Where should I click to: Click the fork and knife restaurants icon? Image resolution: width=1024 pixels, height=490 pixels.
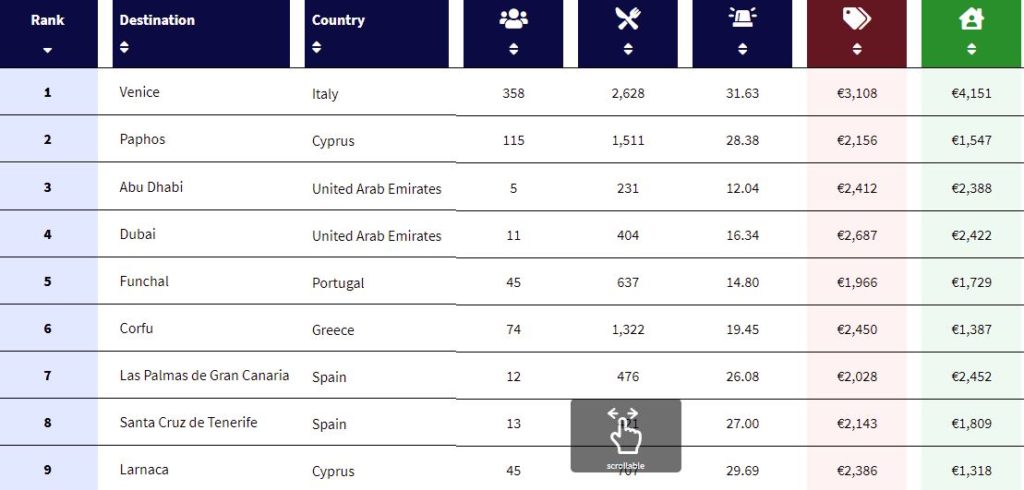click(628, 18)
